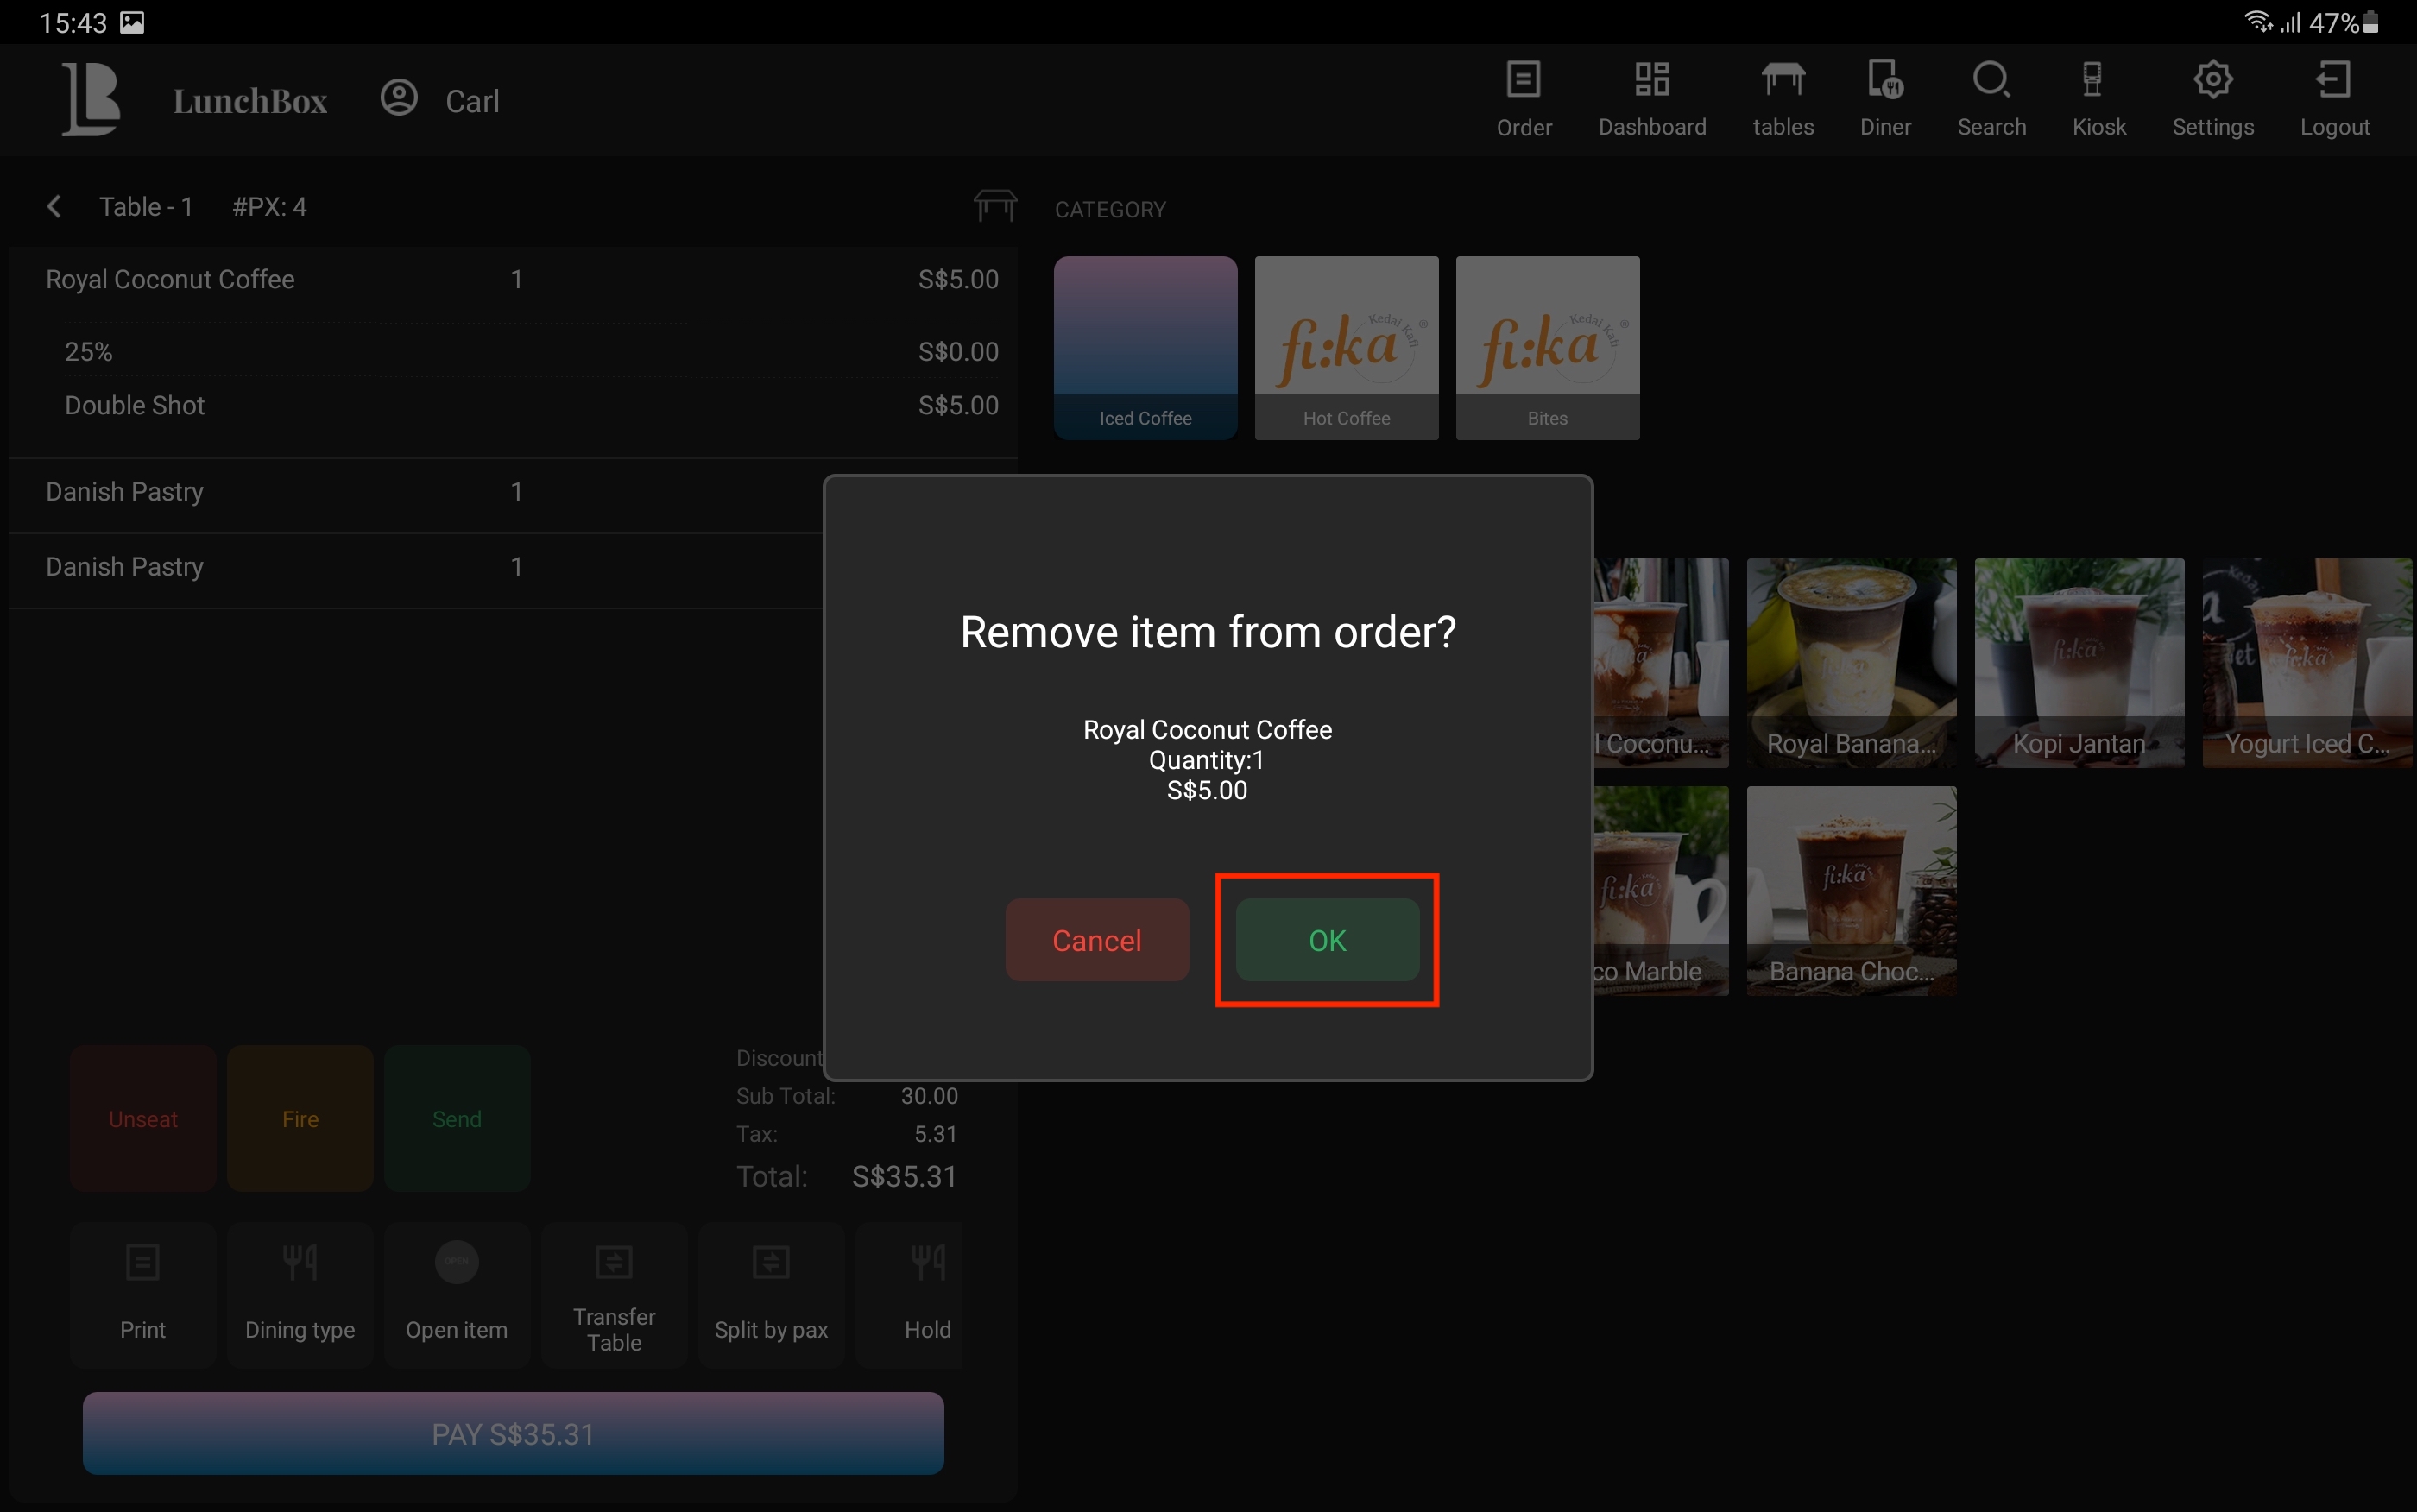Viewport: 2417px width, 1512px height.
Task: Tap the Royal Banana product thumbnail
Action: 1850,662
